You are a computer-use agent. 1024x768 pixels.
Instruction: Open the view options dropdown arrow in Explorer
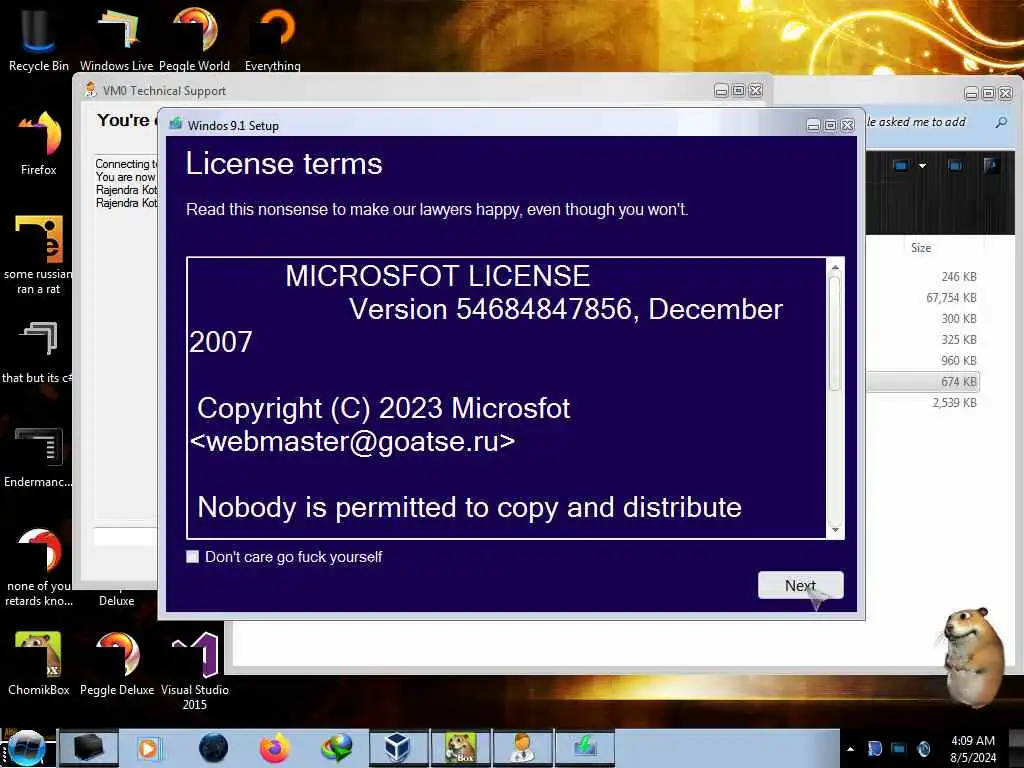(922, 166)
